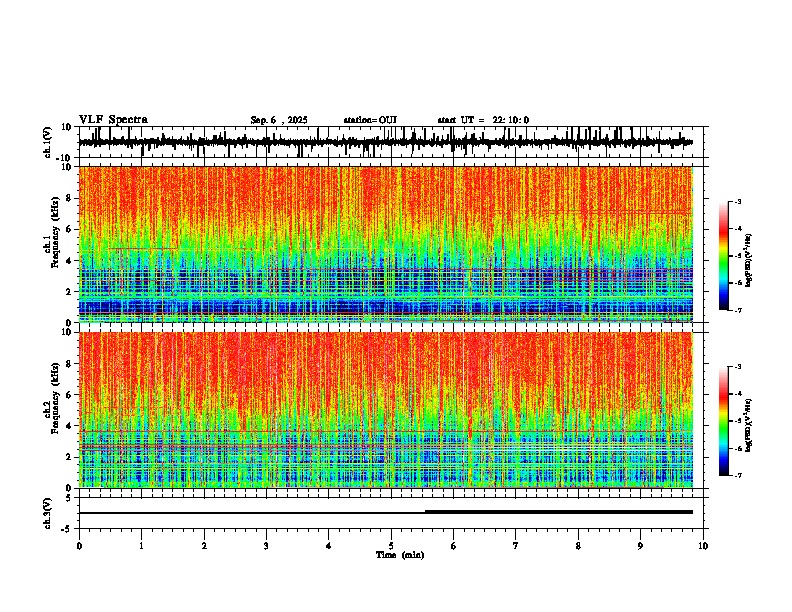This screenshot has height=612, width=792.
Task: Select the "station=OUJ" header label
Action: (x=370, y=120)
